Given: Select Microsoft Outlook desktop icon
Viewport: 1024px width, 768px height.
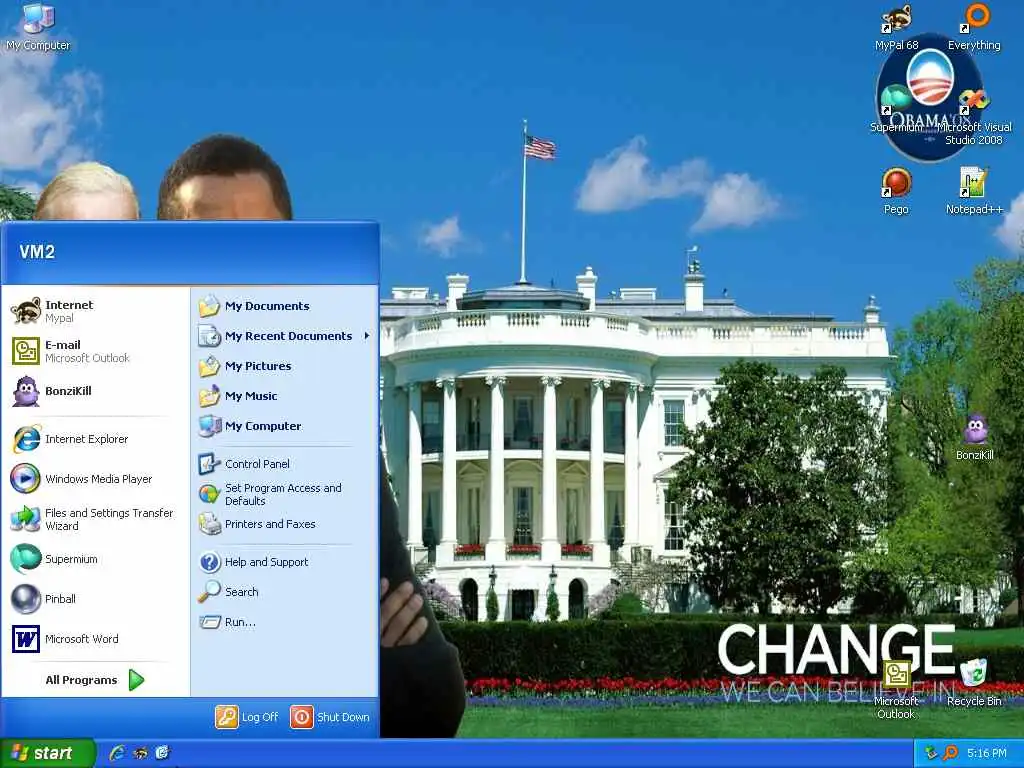Looking at the screenshot, I should click(x=896, y=690).
